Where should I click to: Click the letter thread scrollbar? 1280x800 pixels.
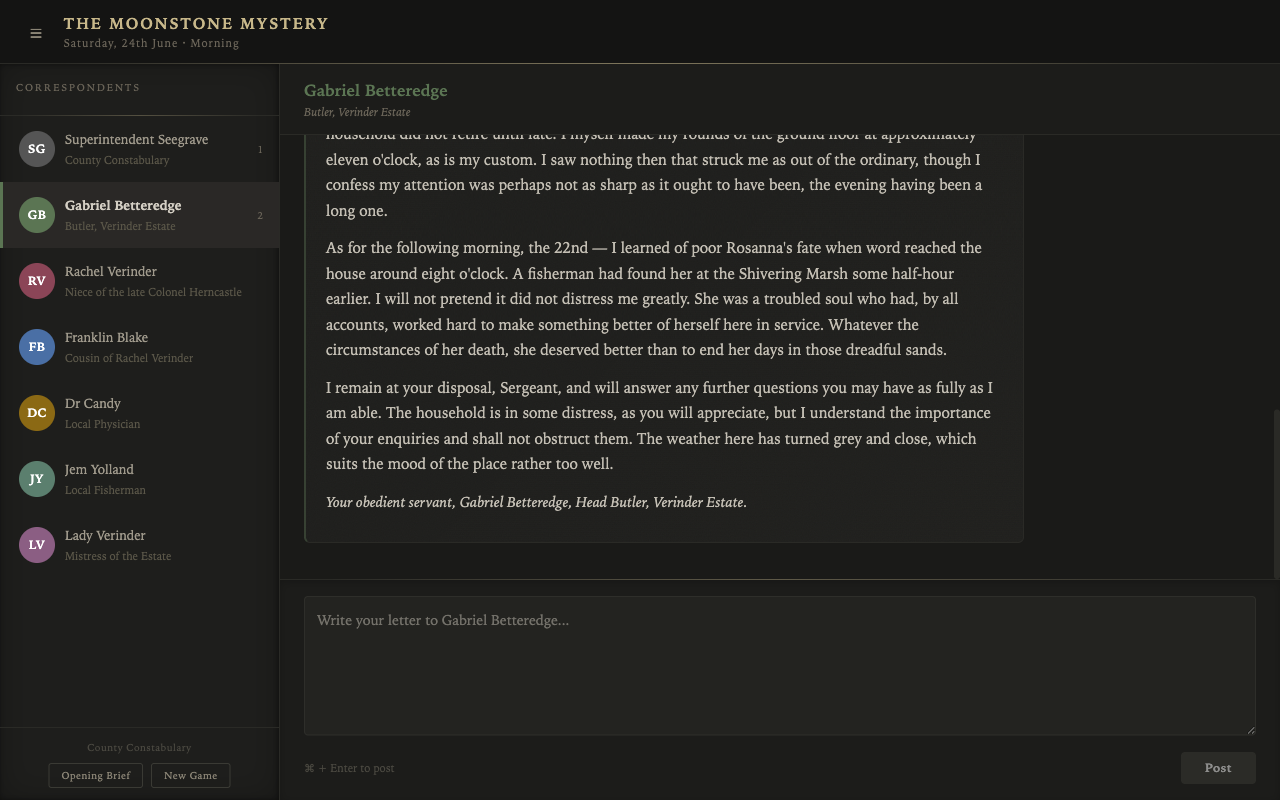pyautogui.click(x=1275, y=493)
